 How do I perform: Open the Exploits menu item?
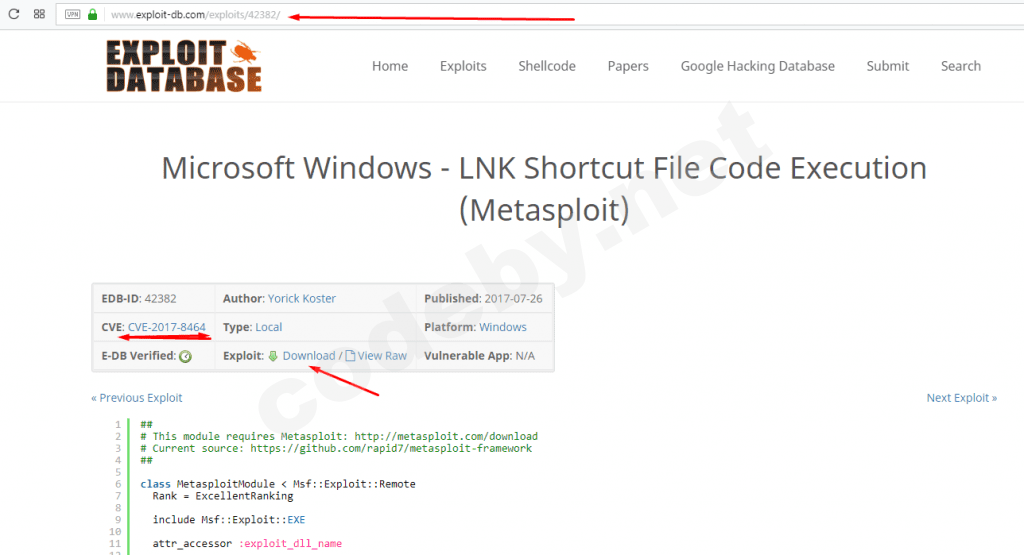[463, 66]
